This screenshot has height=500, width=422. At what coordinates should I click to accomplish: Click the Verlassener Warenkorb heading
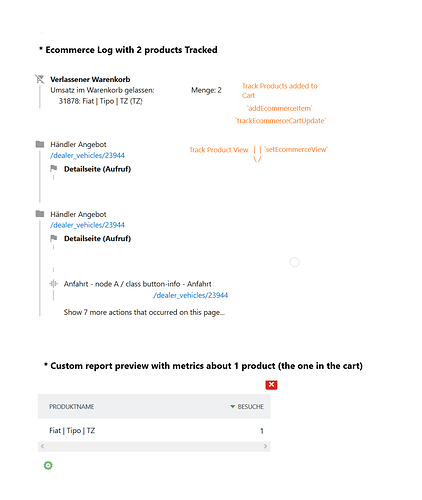(90, 79)
